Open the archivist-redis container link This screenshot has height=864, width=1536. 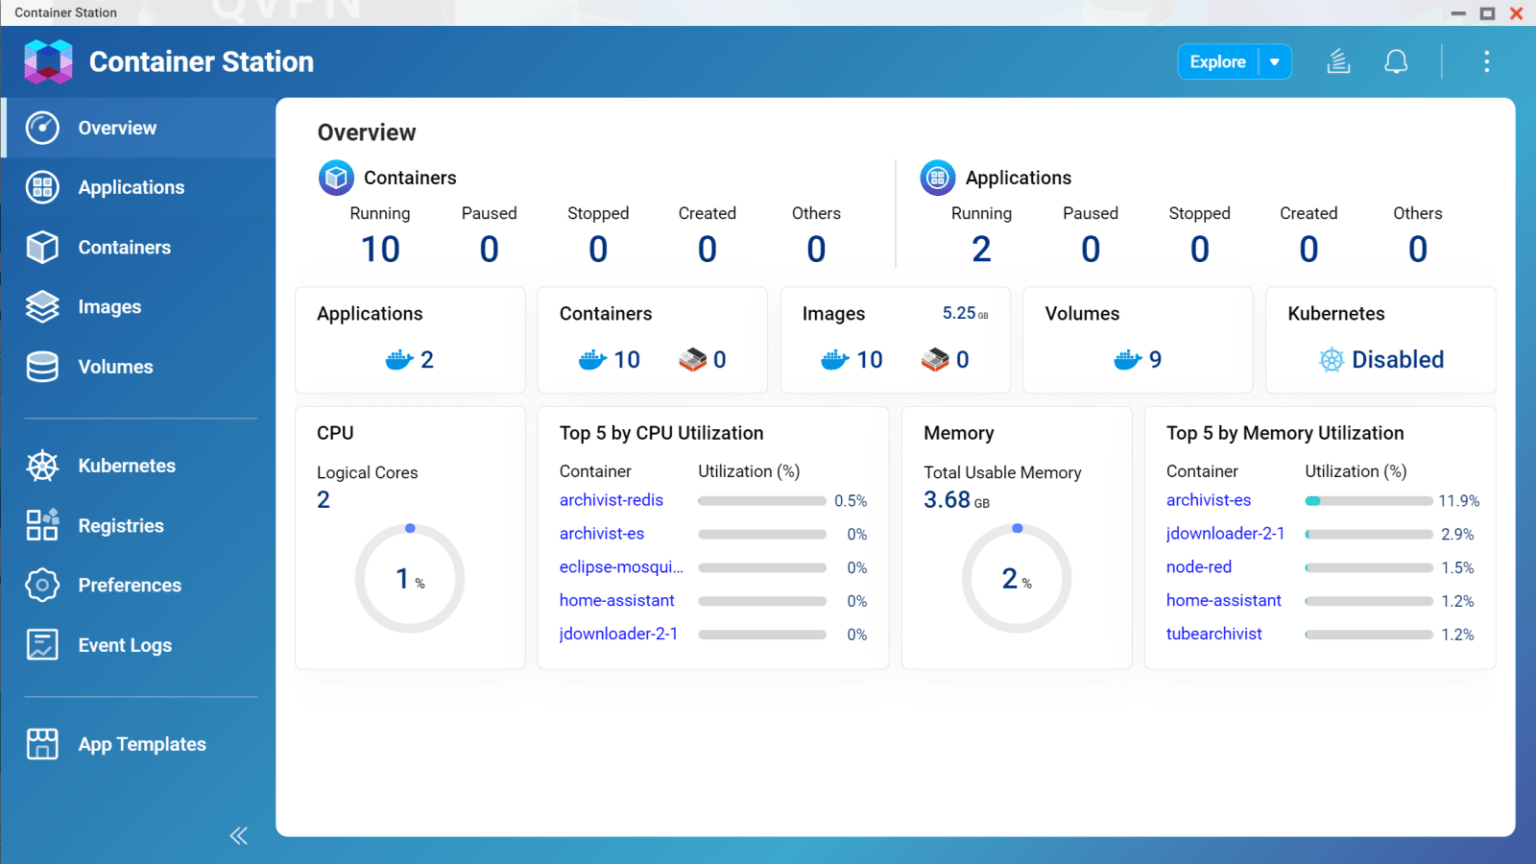pyautogui.click(x=611, y=500)
